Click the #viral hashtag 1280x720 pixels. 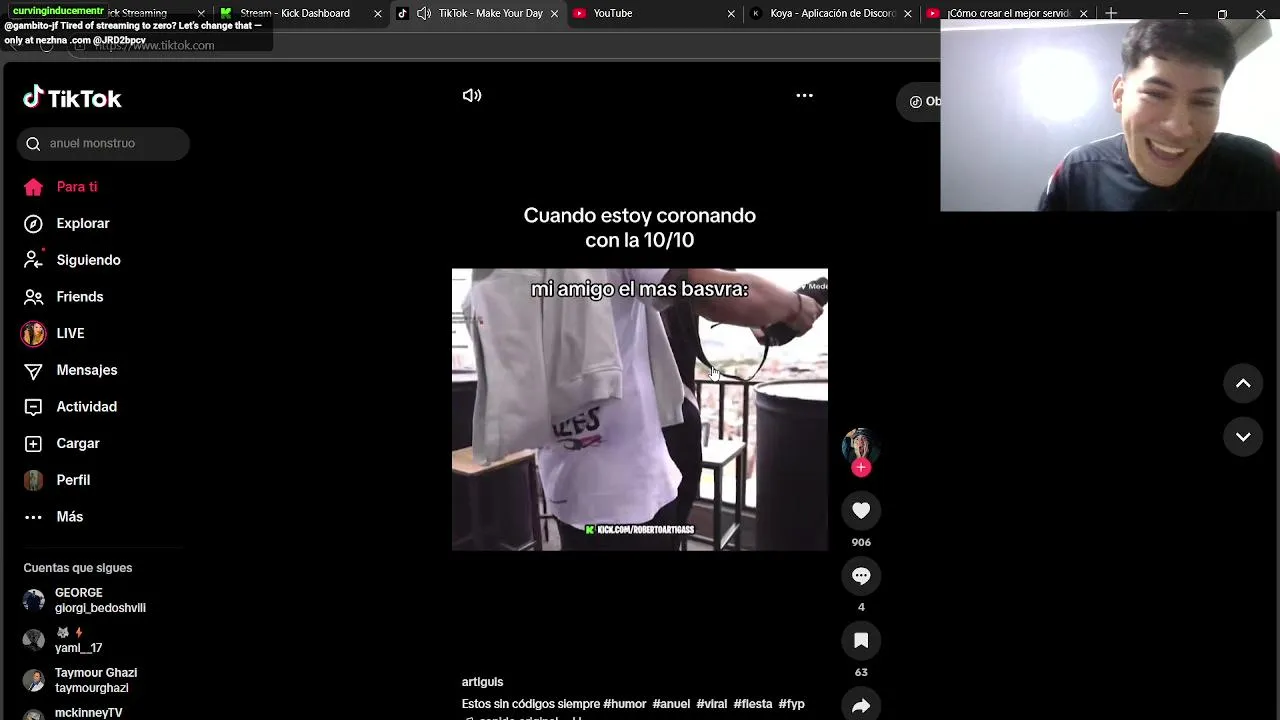[x=712, y=704]
